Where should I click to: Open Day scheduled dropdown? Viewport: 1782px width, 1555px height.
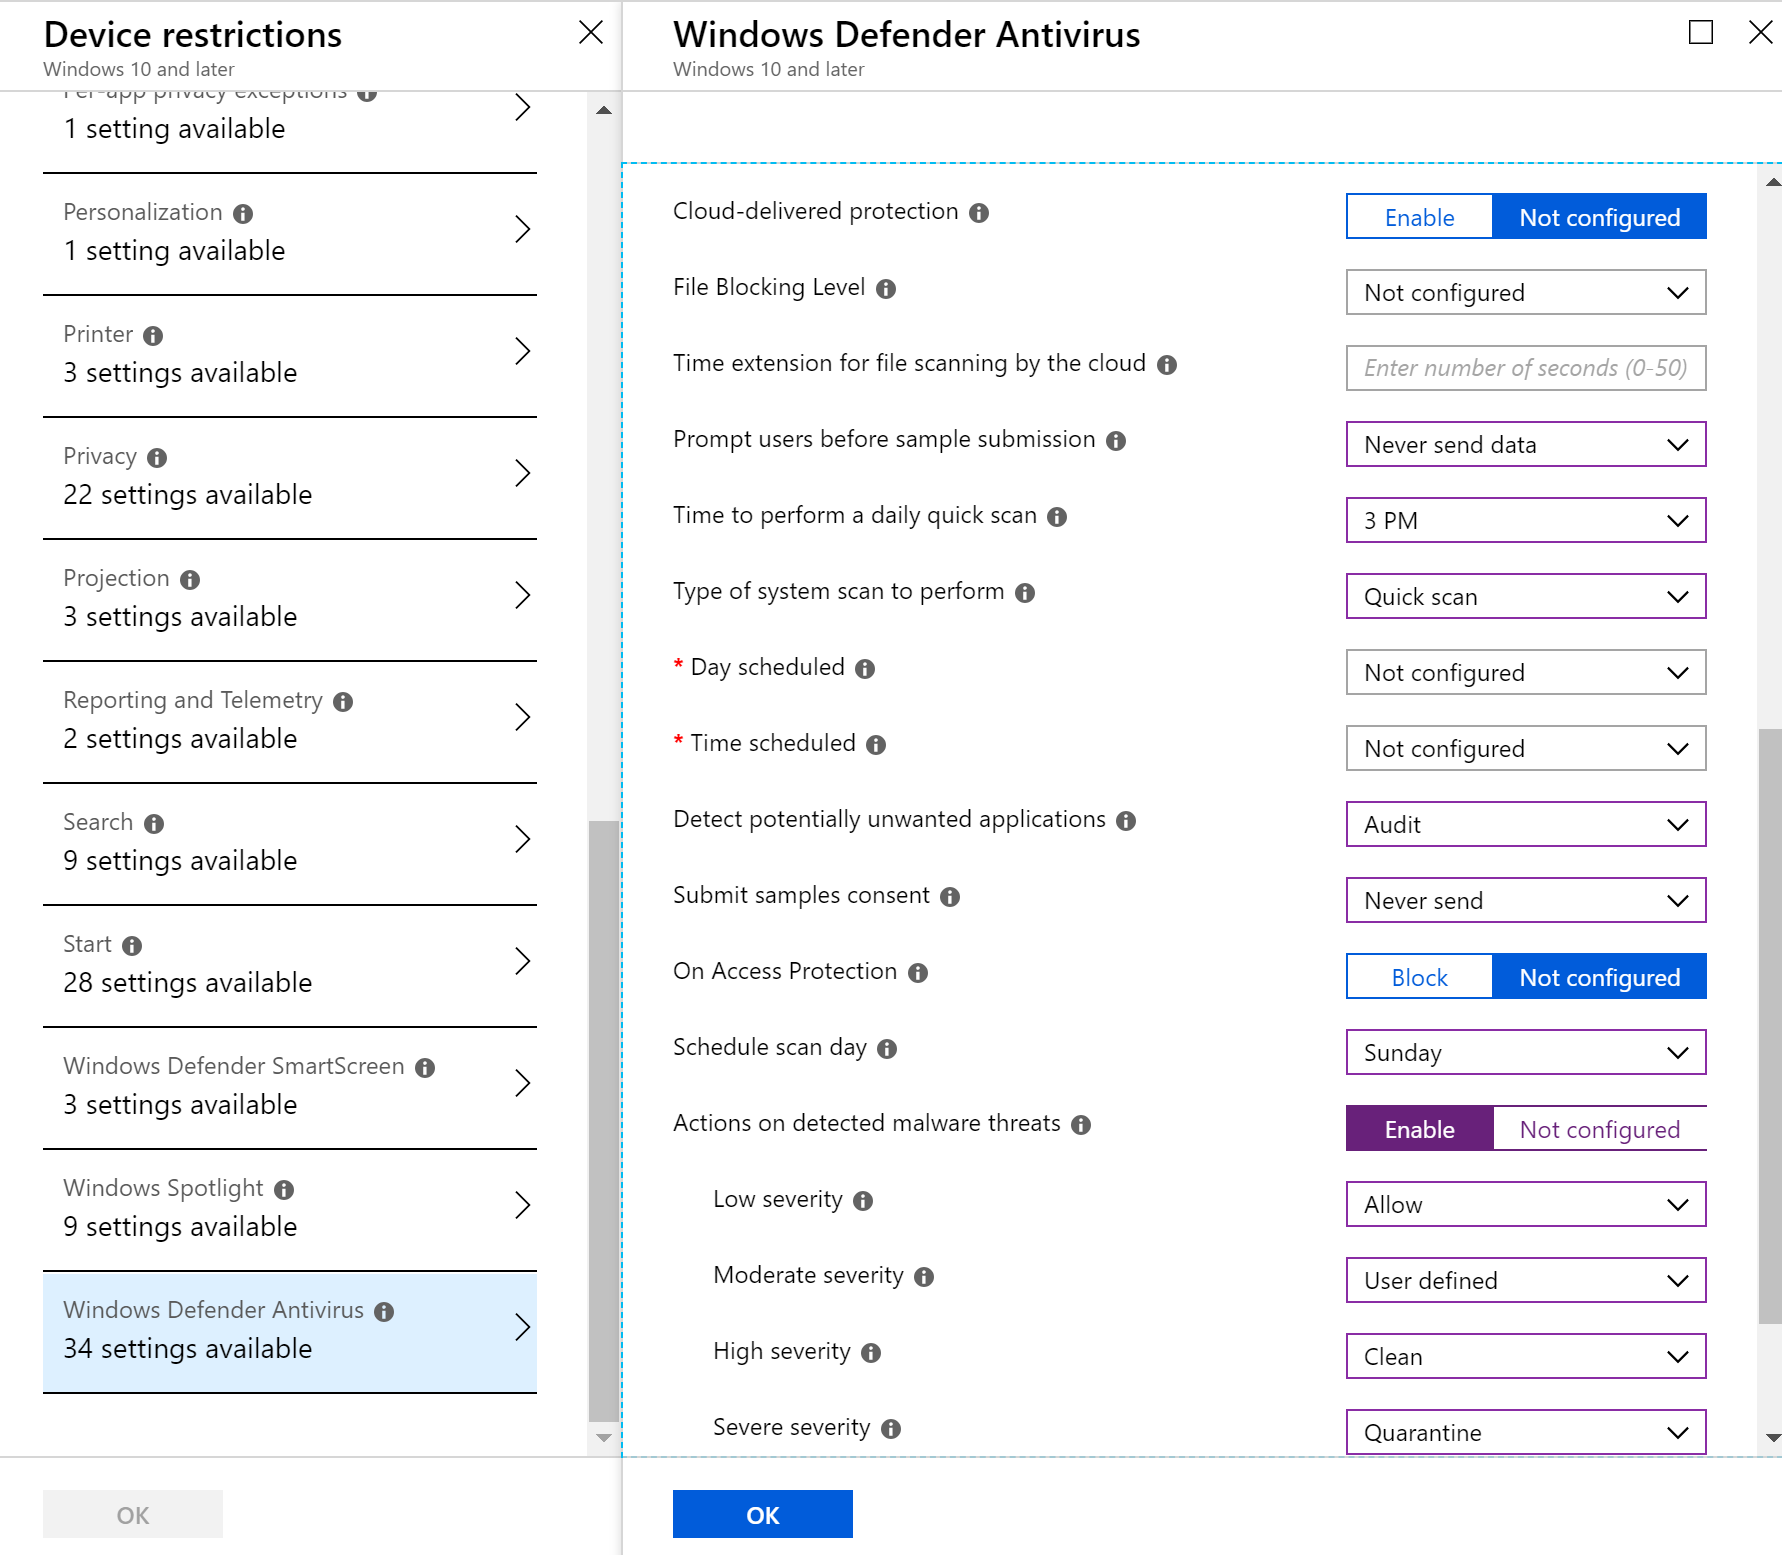1526,672
